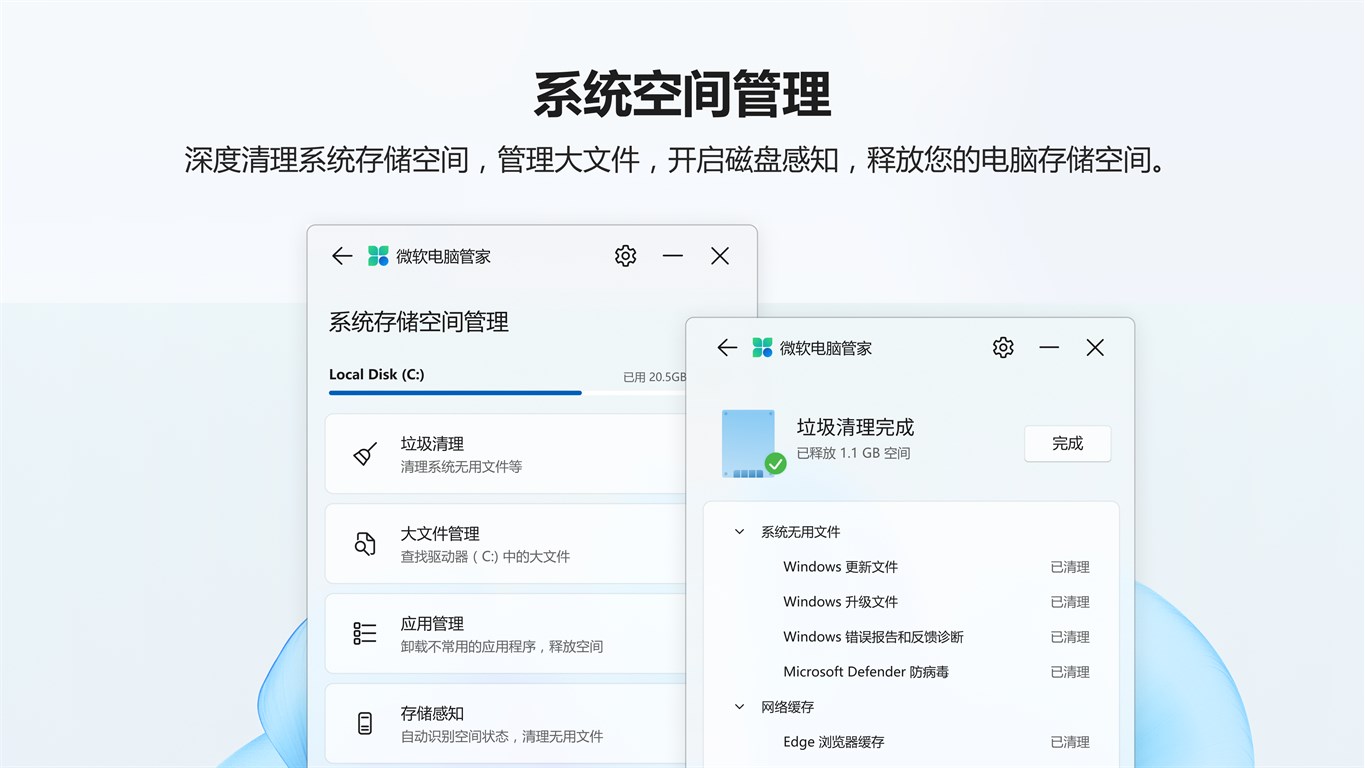
Task: Go back in the 垃圾清理完成 window
Action: click(x=727, y=347)
